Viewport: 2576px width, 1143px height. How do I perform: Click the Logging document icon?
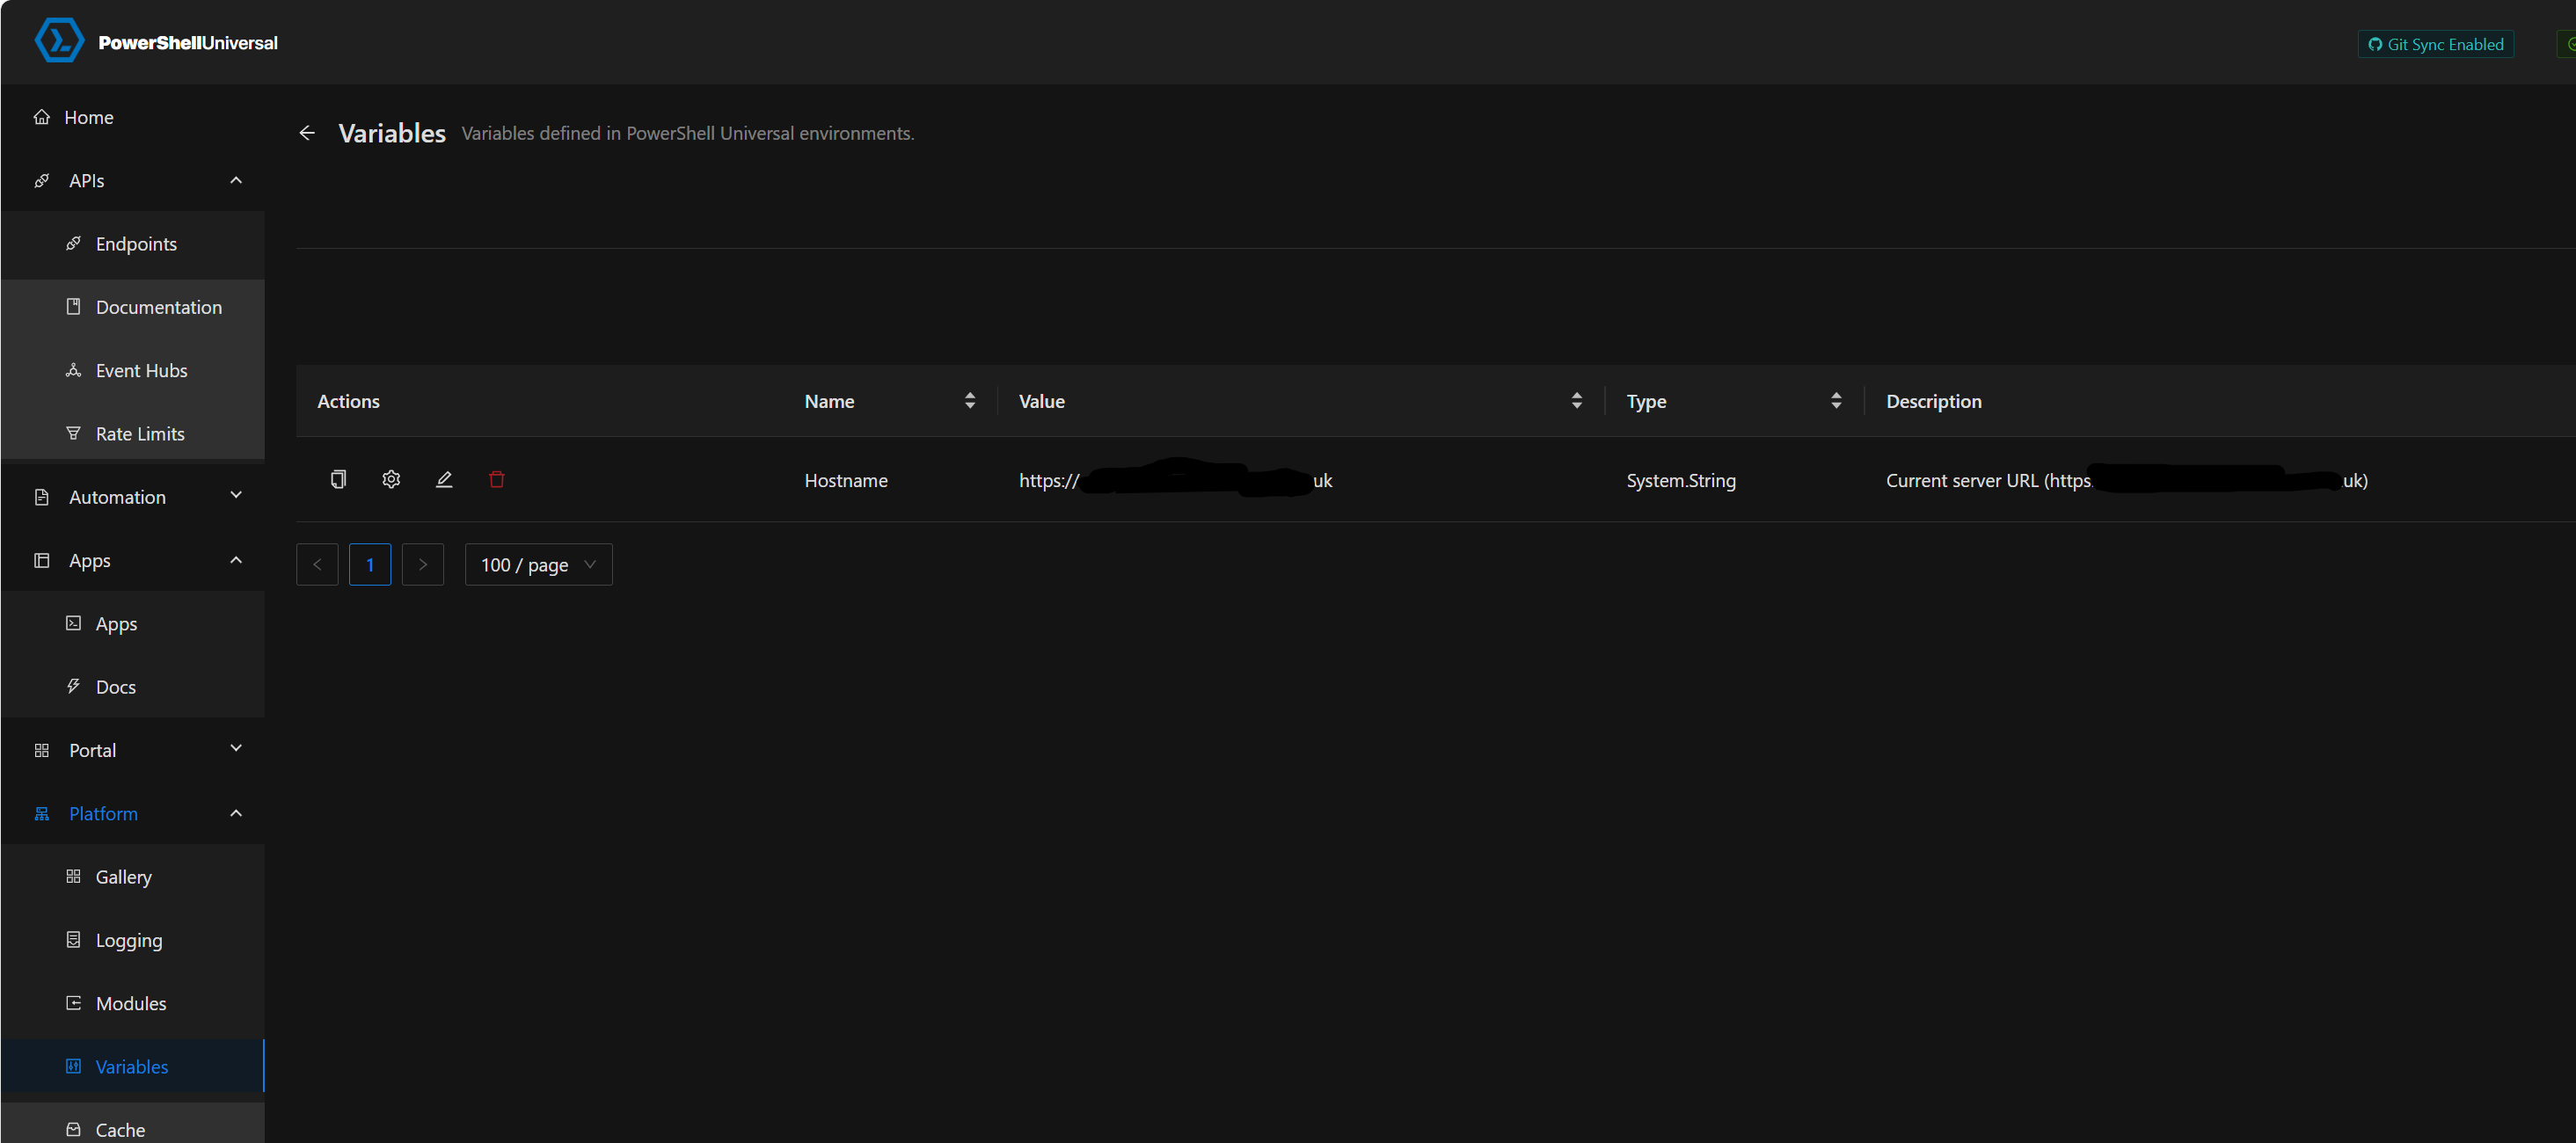pos(73,939)
